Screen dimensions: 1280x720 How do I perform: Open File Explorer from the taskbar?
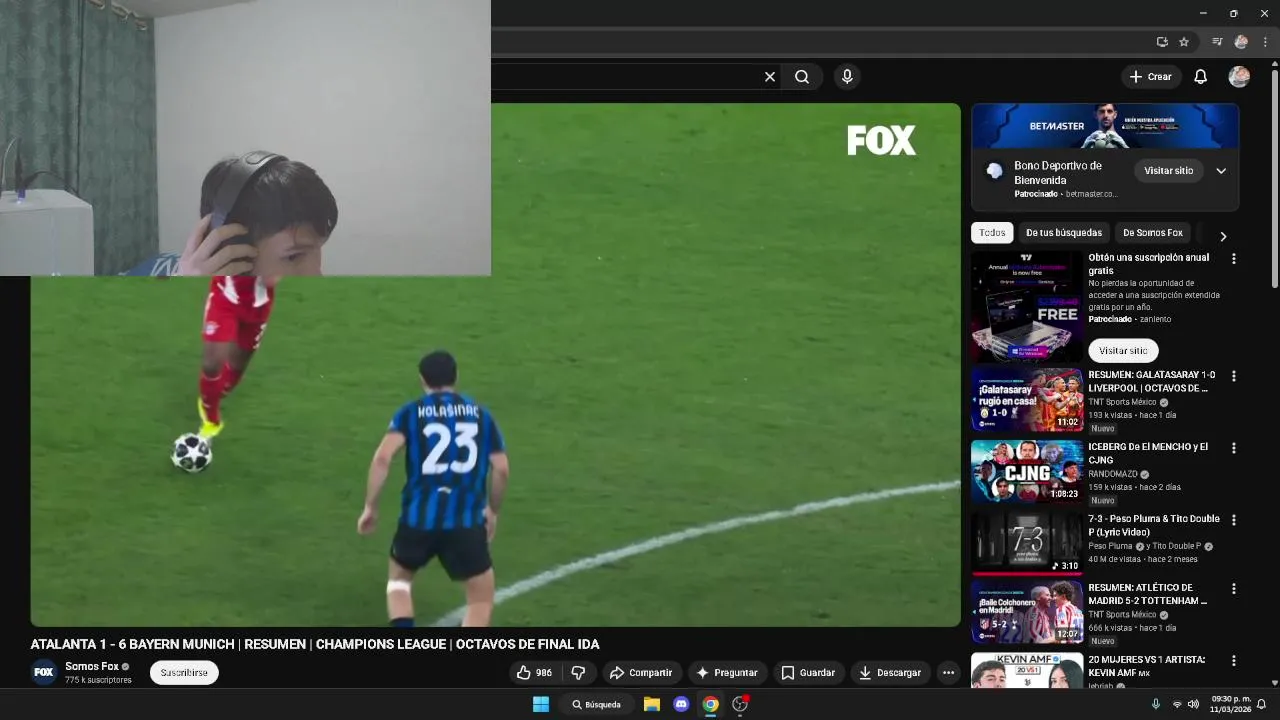click(x=652, y=704)
